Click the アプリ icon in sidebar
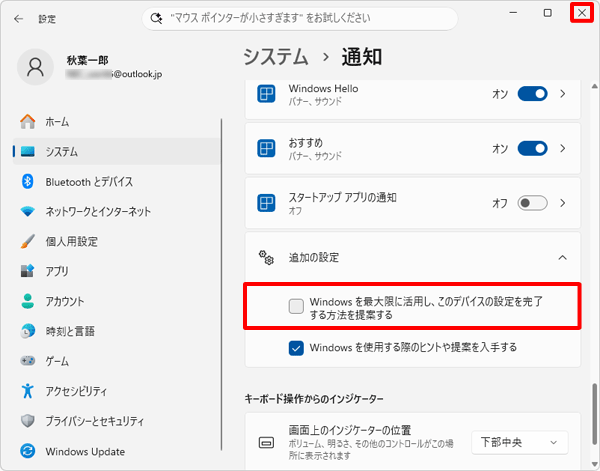Image resolution: width=600 pixels, height=471 pixels. point(28,271)
